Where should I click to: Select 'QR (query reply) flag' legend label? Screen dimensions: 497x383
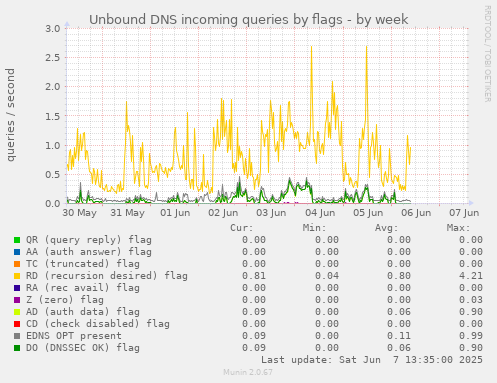89,240
